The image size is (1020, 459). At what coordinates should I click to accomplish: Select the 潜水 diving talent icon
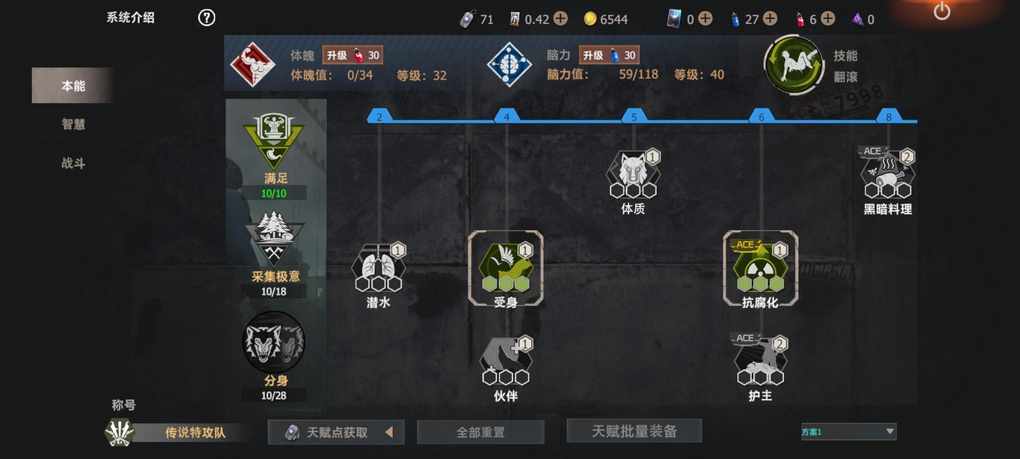(x=379, y=269)
